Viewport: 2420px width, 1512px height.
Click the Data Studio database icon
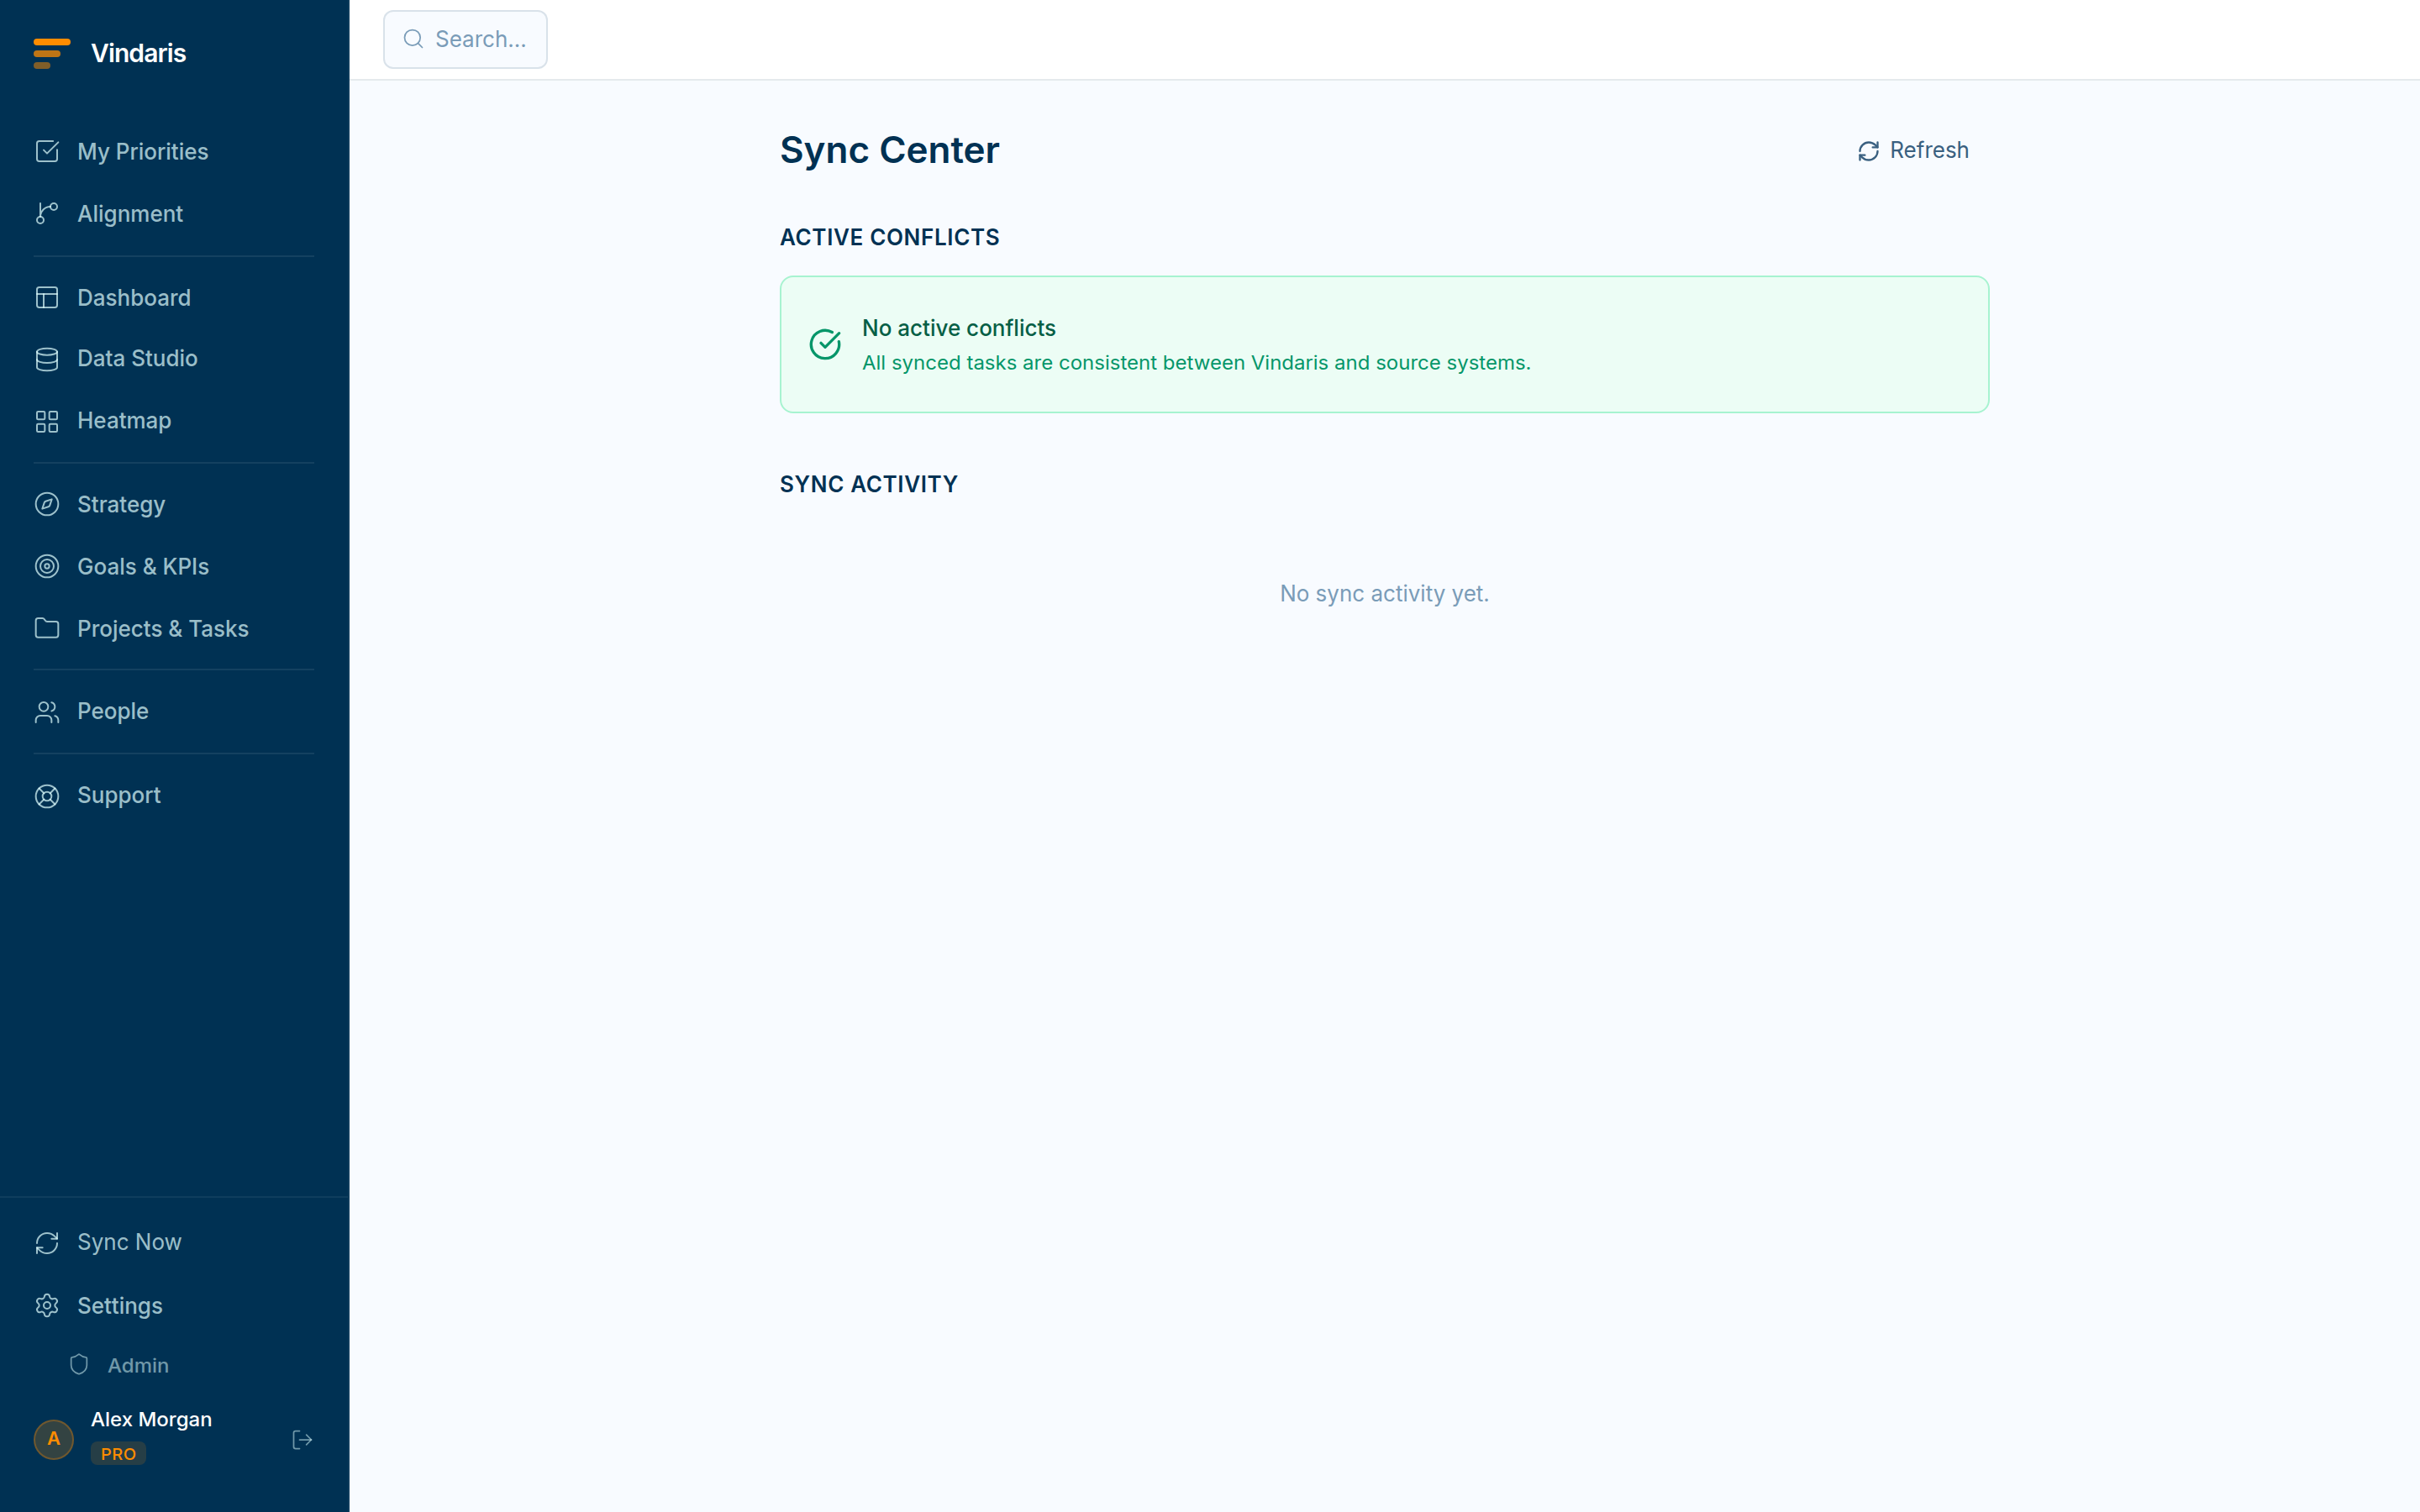(x=47, y=359)
